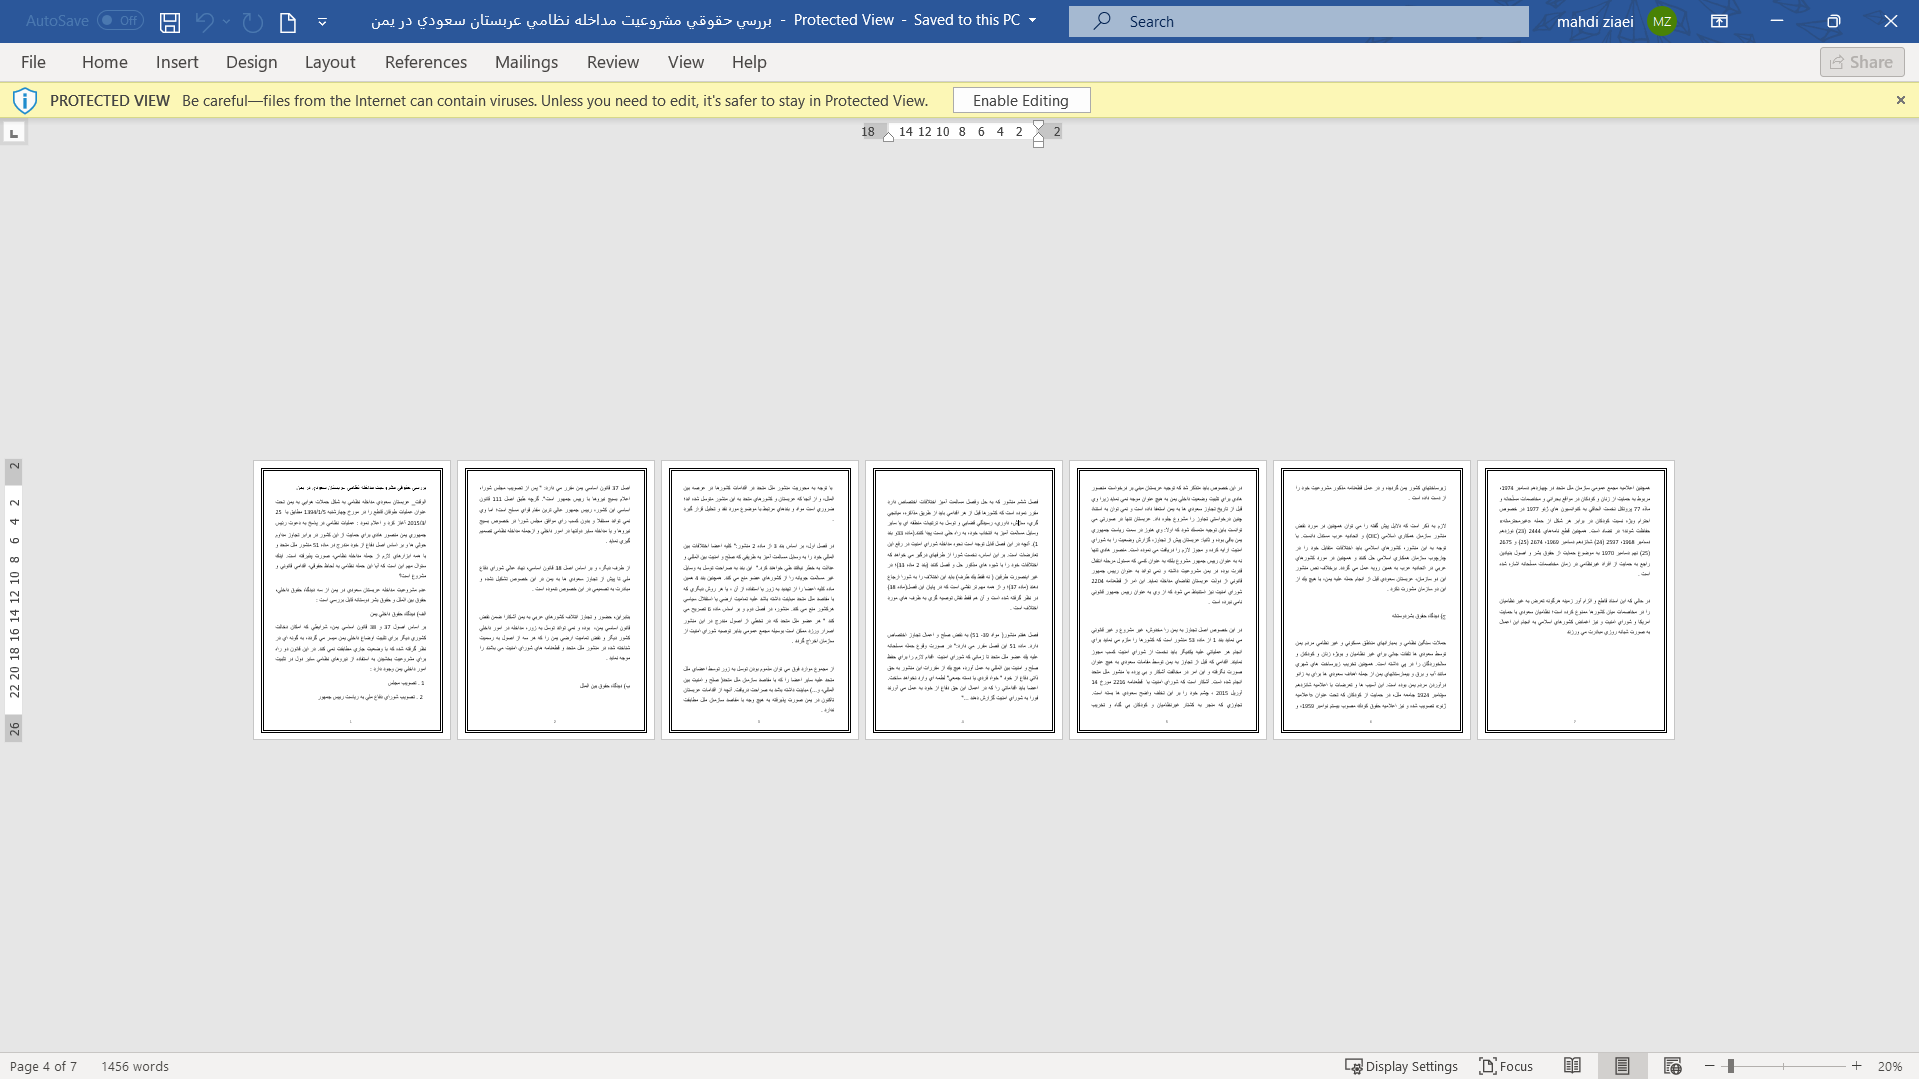Select the fifth page thumbnail
The width and height of the screenshot is (1919, 1079).
point(1168,600)
